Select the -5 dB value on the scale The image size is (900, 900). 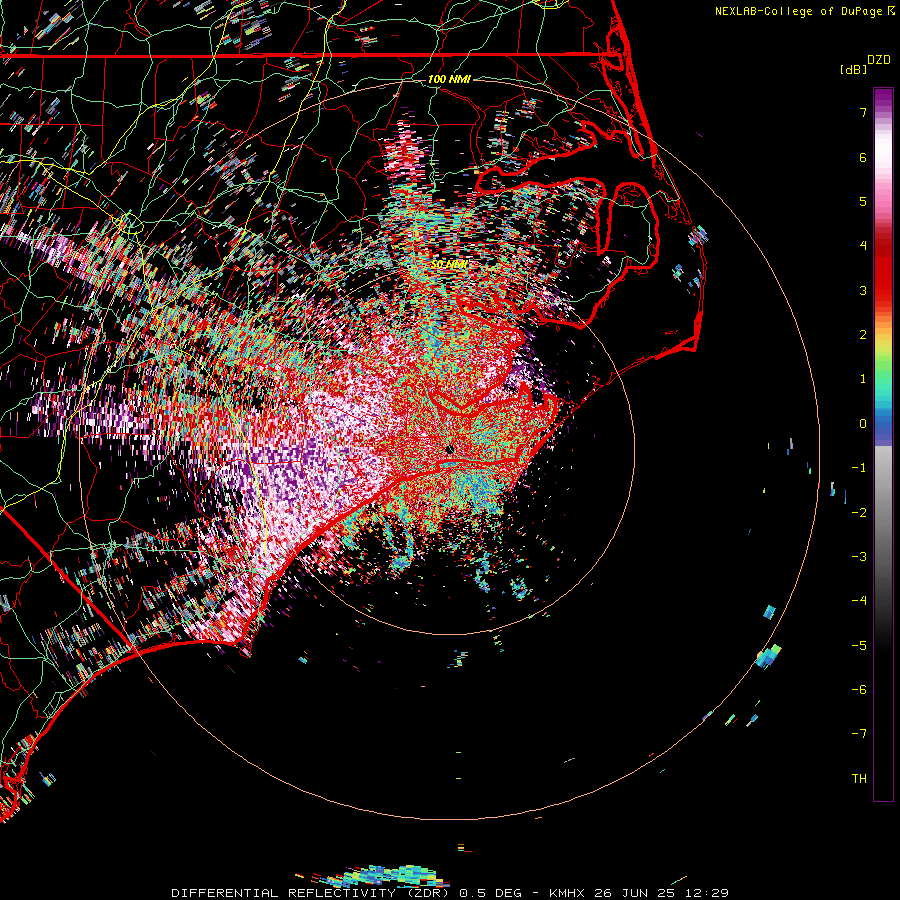[859, 646]
